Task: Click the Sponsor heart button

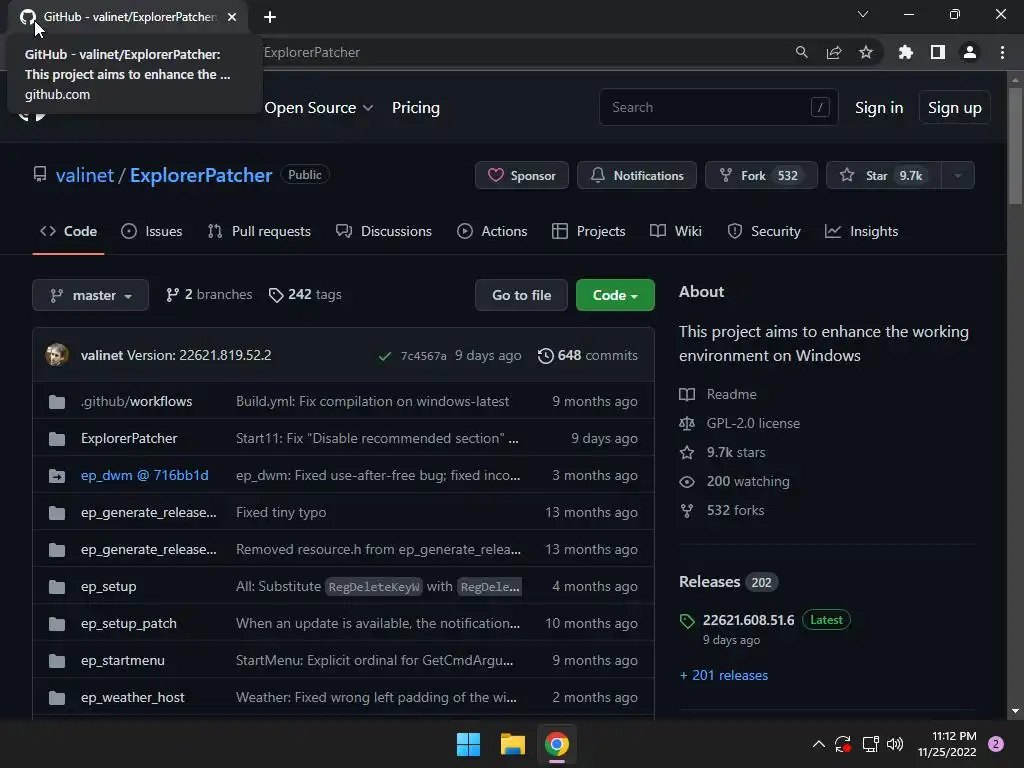Action: 522,175
